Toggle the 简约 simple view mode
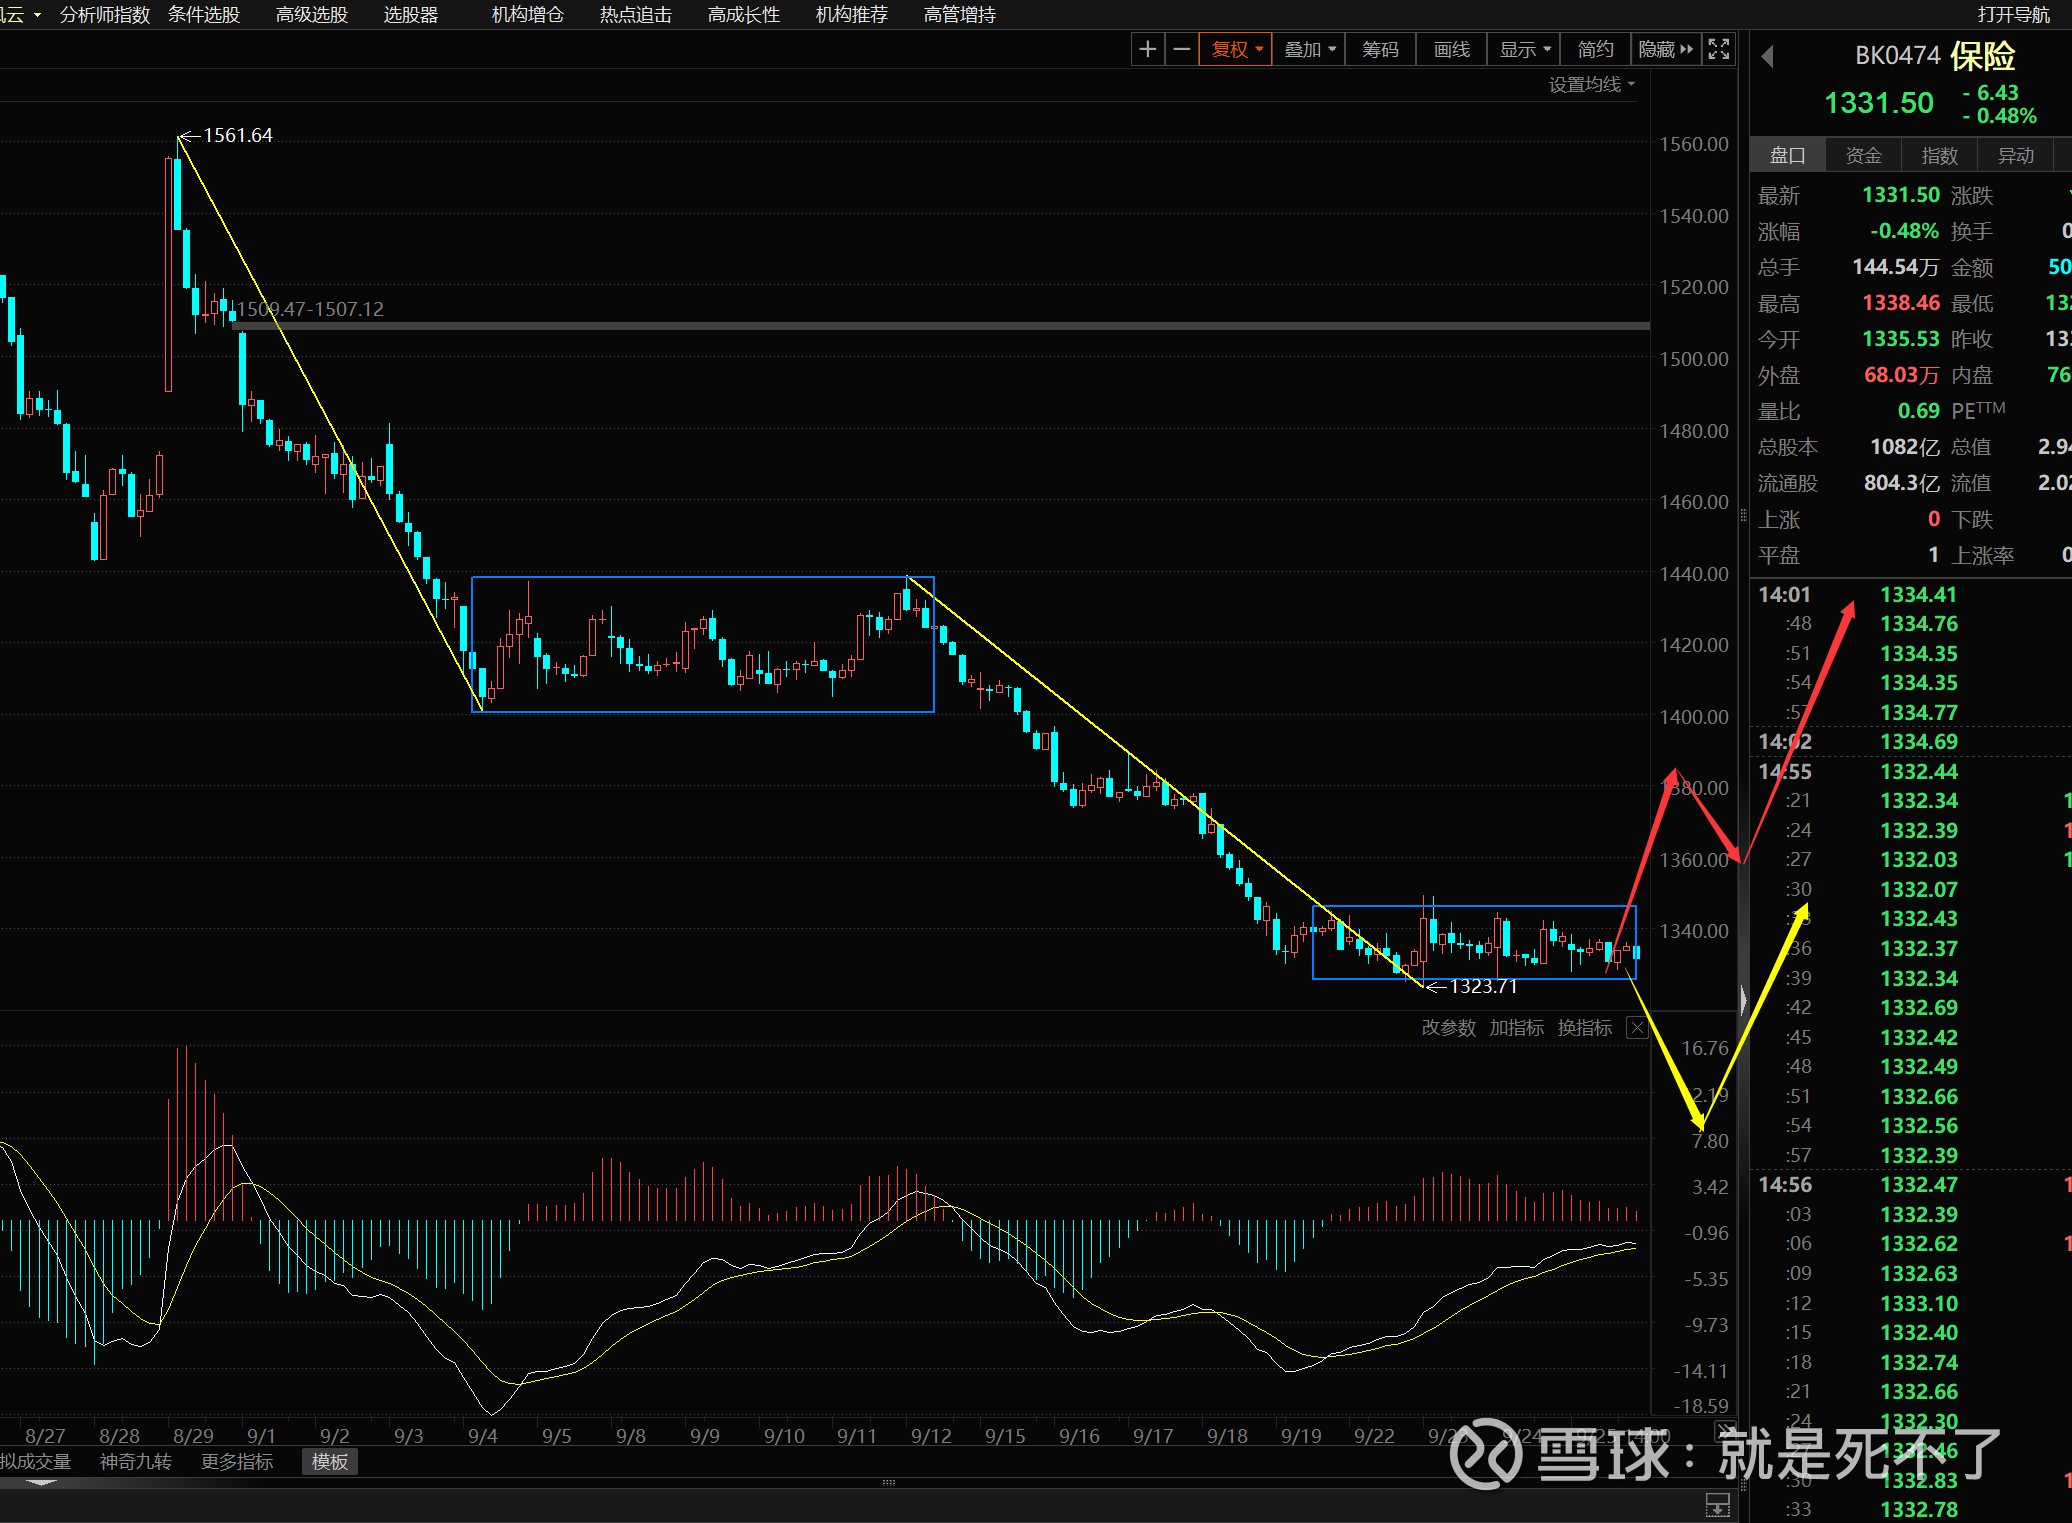 pos(1595,49)
